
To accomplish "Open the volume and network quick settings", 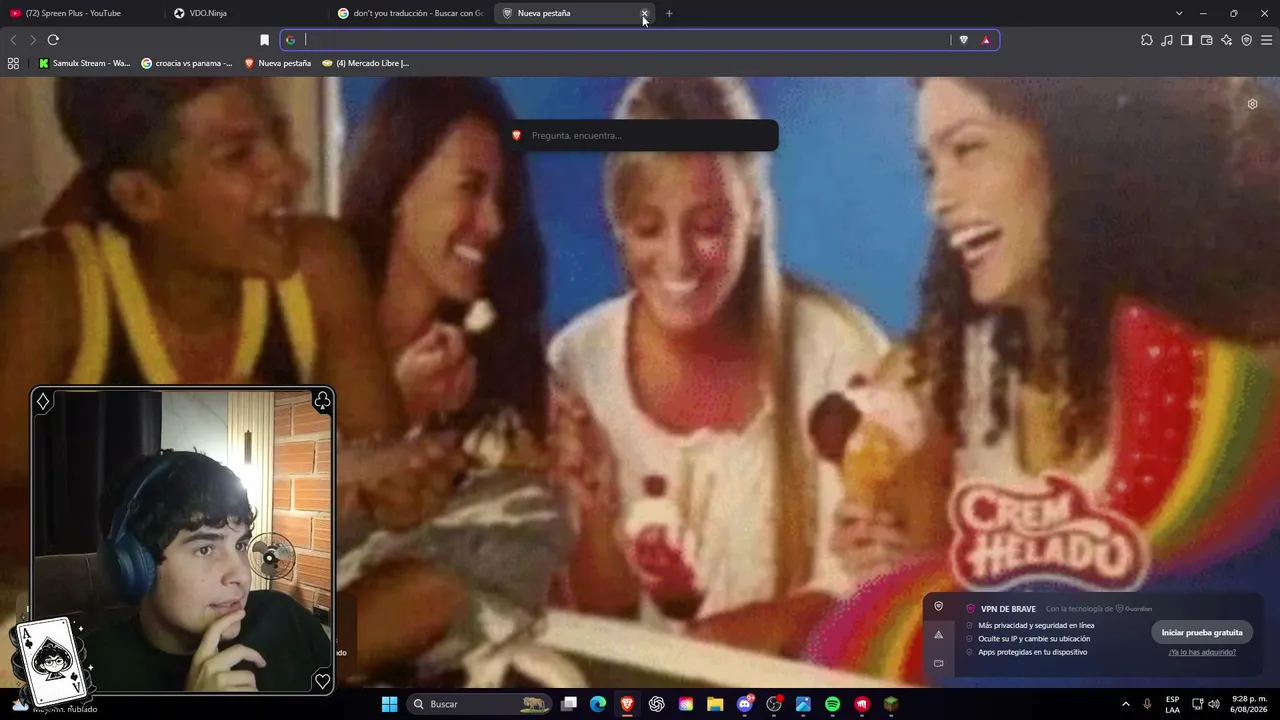I will 1205,704.
